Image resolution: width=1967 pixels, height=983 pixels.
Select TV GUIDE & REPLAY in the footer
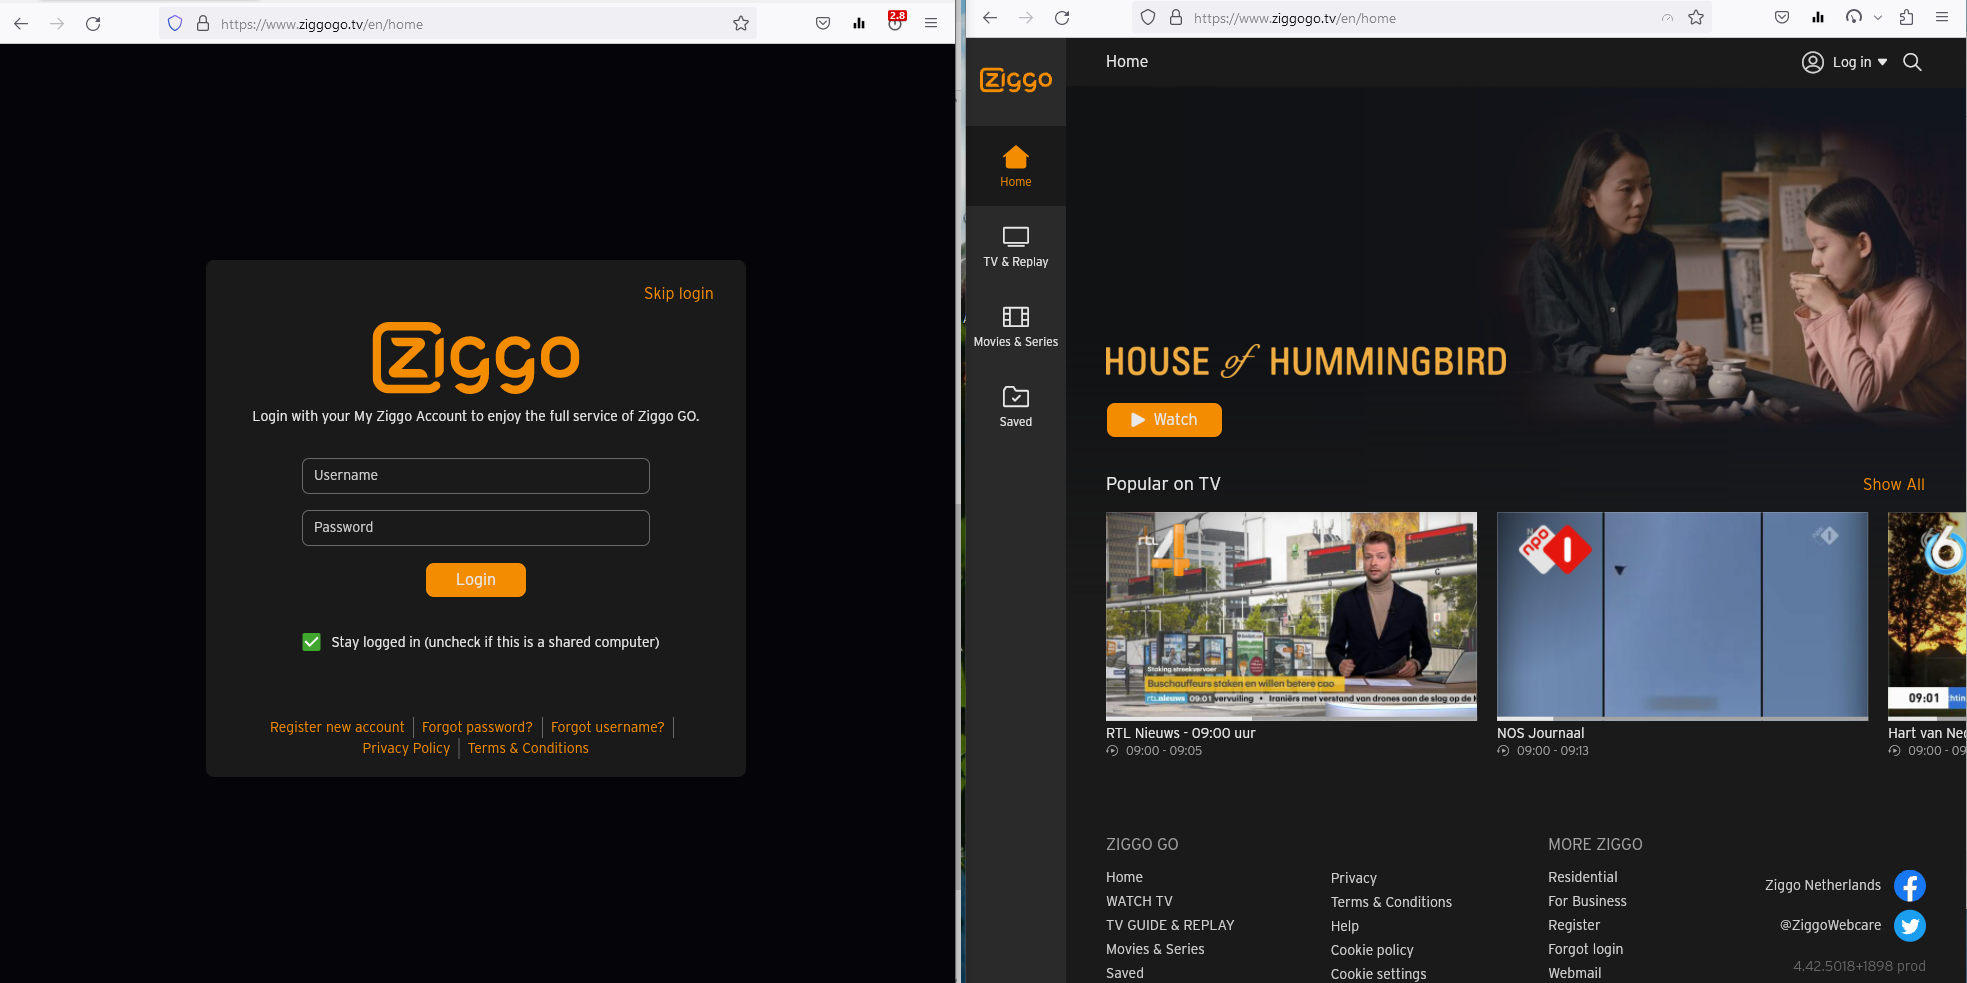[x=1170, y=925]
